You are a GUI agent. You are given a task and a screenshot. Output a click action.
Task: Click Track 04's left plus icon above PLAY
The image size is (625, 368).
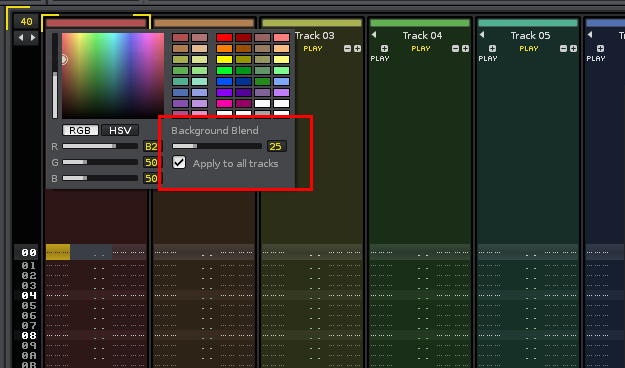click(x=384, y=49)
